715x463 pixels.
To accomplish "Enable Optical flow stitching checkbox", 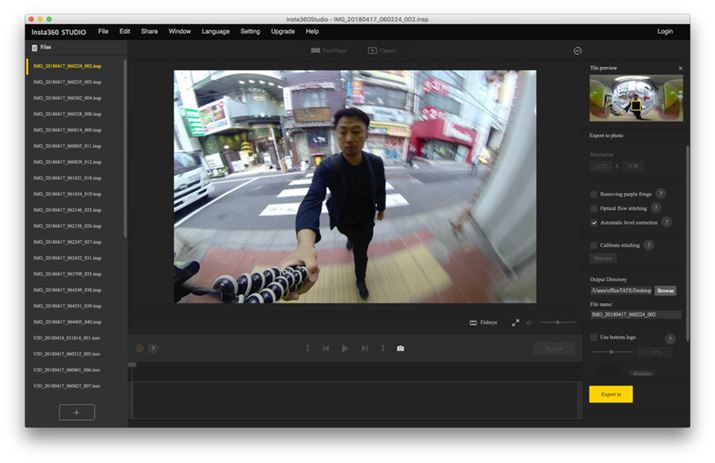I will coord(594,208).
